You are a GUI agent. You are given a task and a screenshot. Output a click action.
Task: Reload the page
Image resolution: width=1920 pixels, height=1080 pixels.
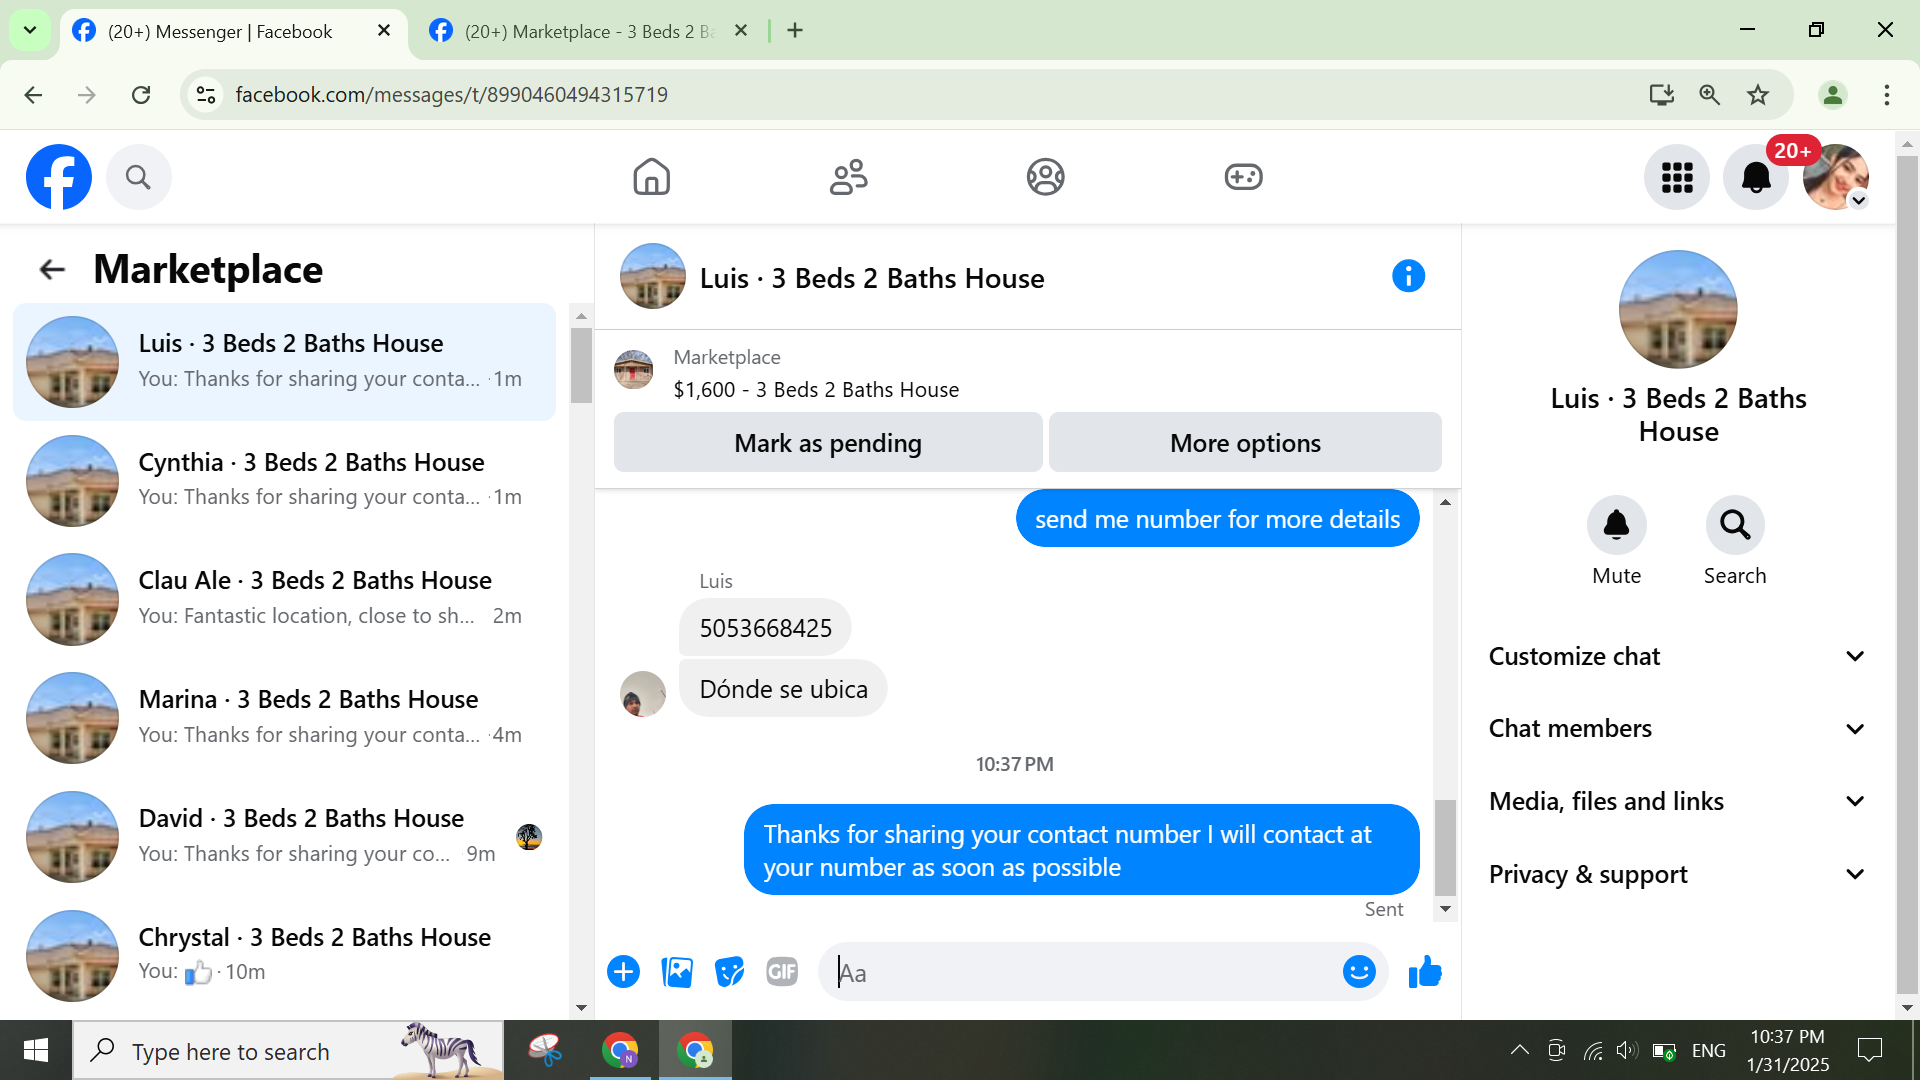(141, 95)
